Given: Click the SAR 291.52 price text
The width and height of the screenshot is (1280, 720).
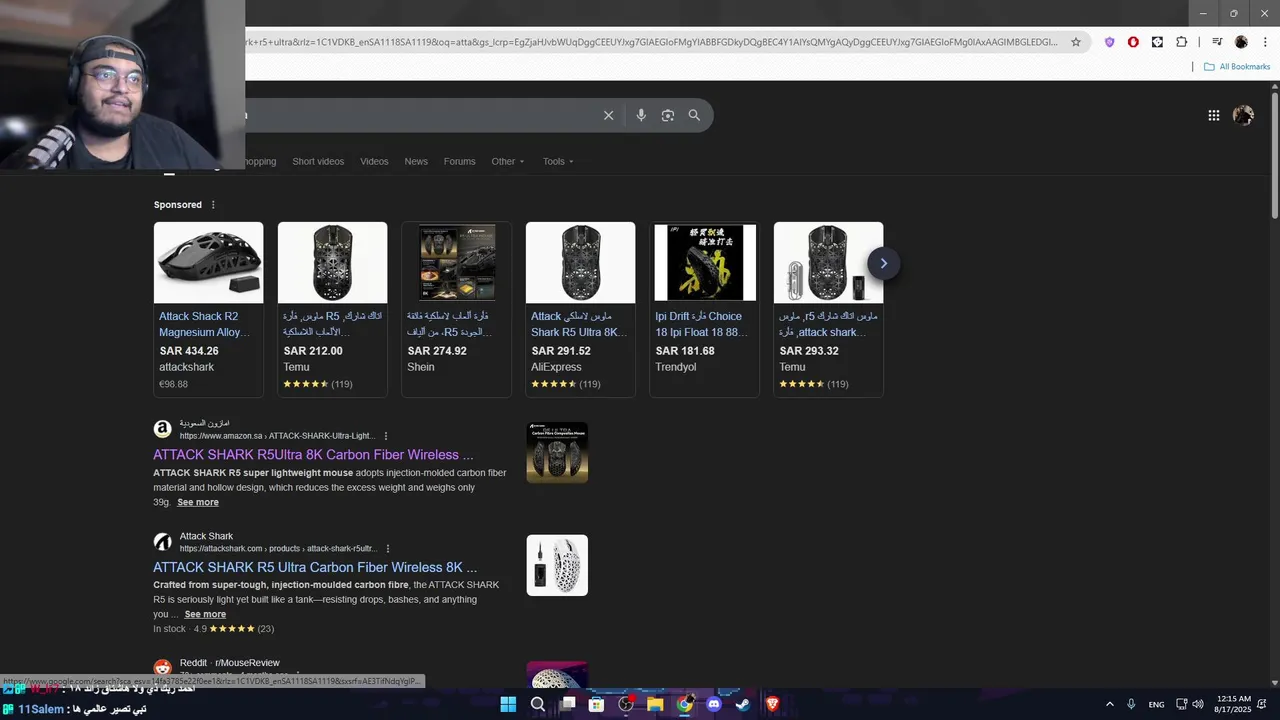Looking at the screenshot, I should point(561,351).
